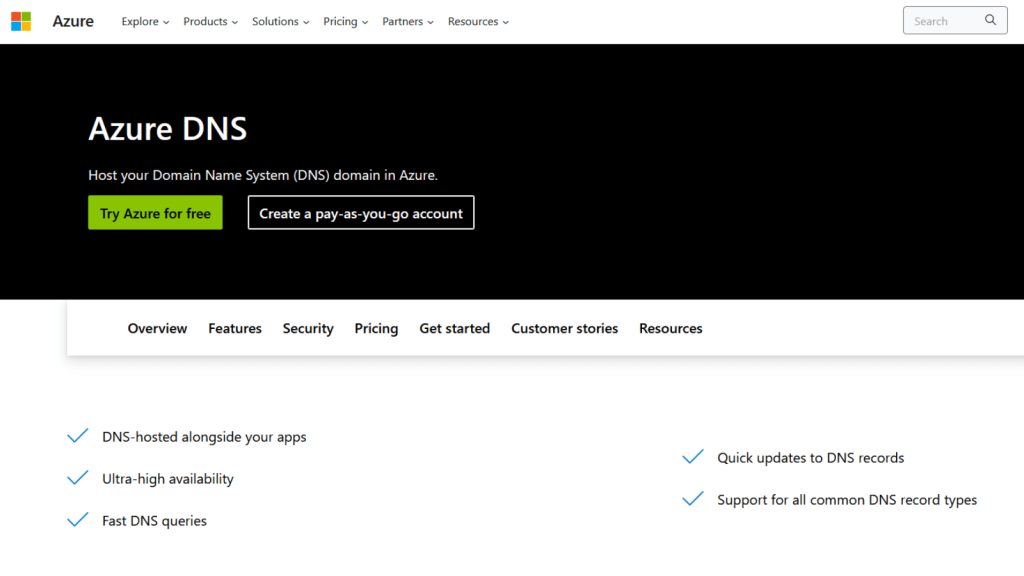Click text 'Host your Domain Name System (DNS) domain in Azure.'
Image resolution: width=1024 pixels, height=576 pixels.
pos(263,176)
